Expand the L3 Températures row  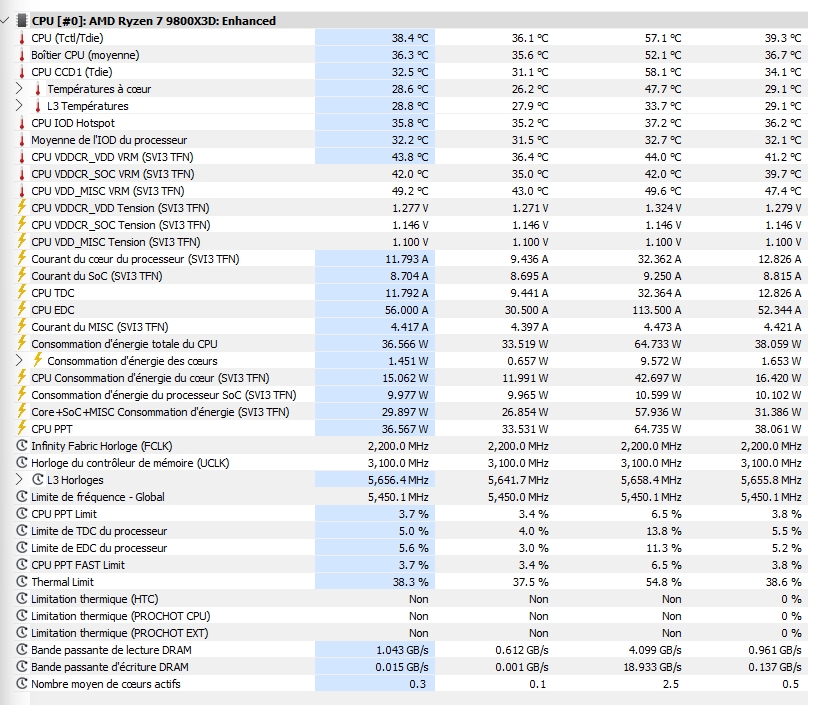tap(19, 105)
